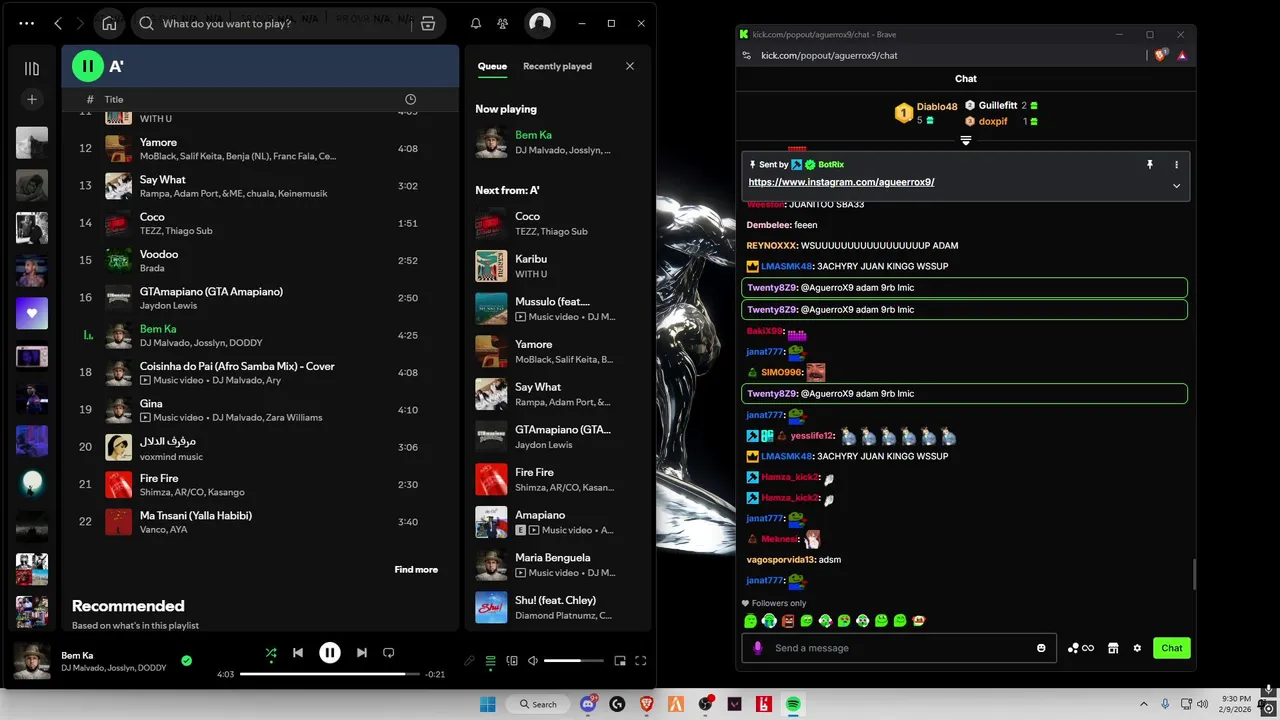Open Spotify What's New notifications bell
This screenshot has height=720, width=1280.
(x=476, y=23)
